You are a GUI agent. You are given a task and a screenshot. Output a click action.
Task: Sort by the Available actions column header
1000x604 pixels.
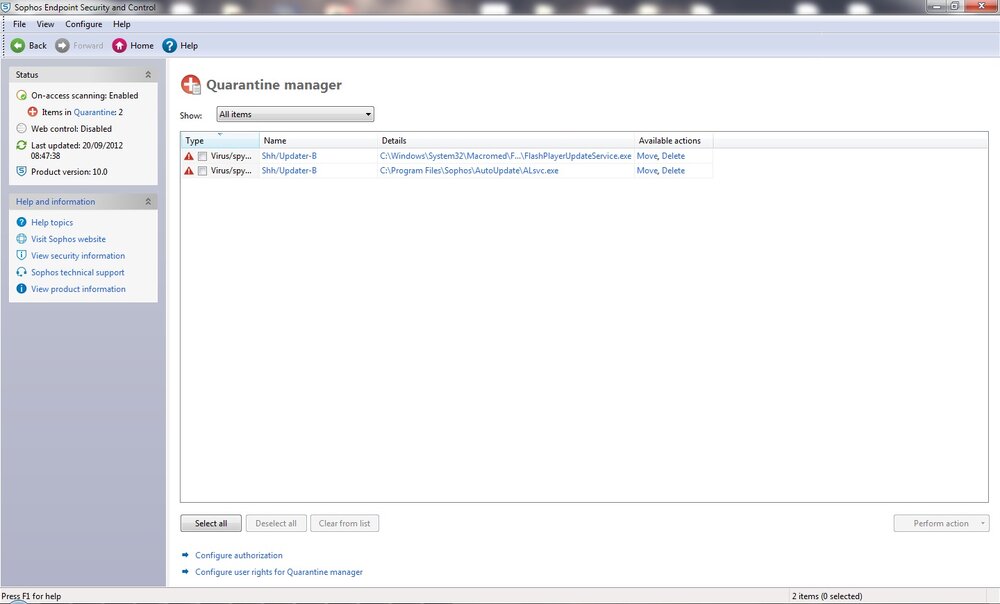tap(673, 140)
